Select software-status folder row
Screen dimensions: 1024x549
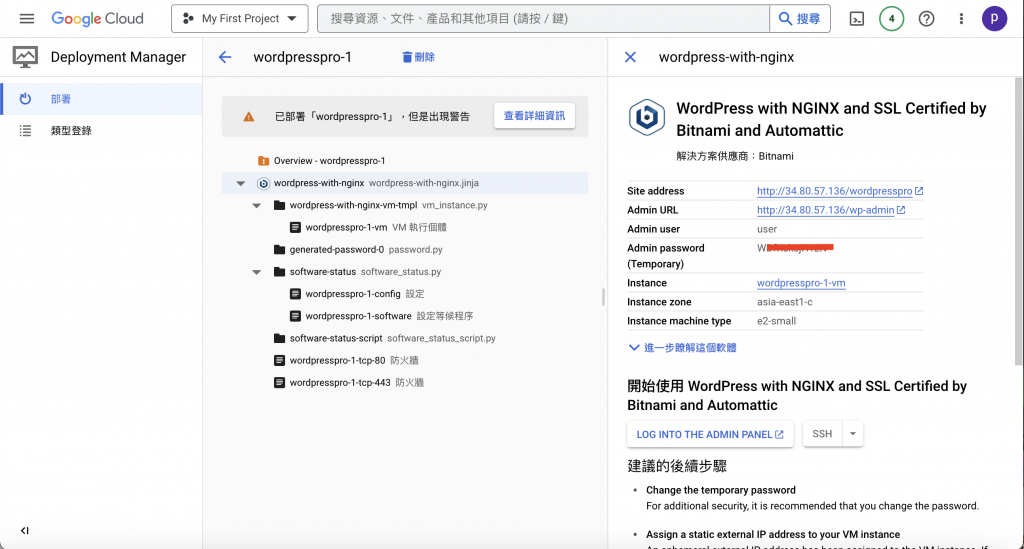pos(405,272)
